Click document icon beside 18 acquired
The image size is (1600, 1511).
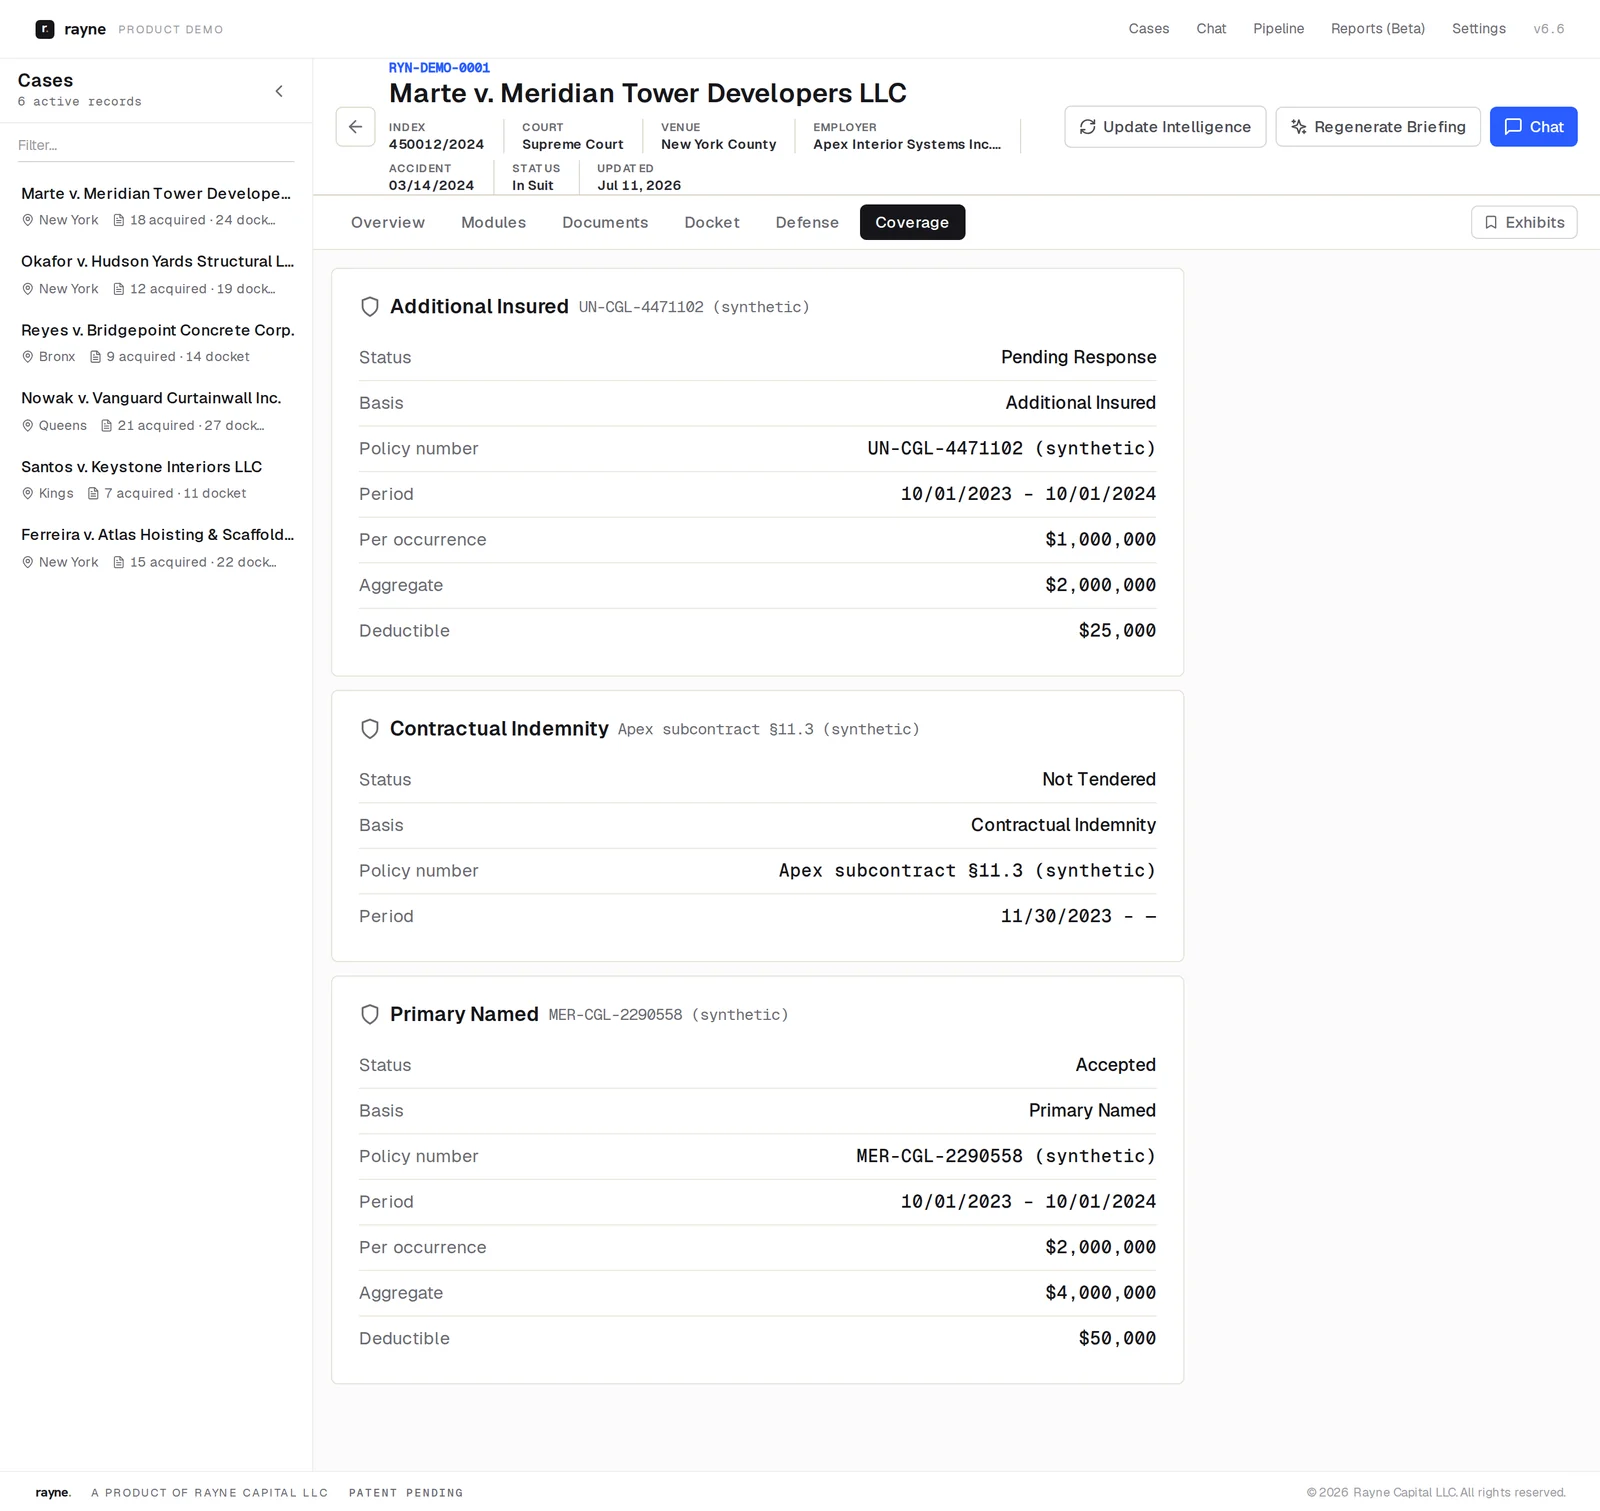pyautogui.click(x=119, y=220)
